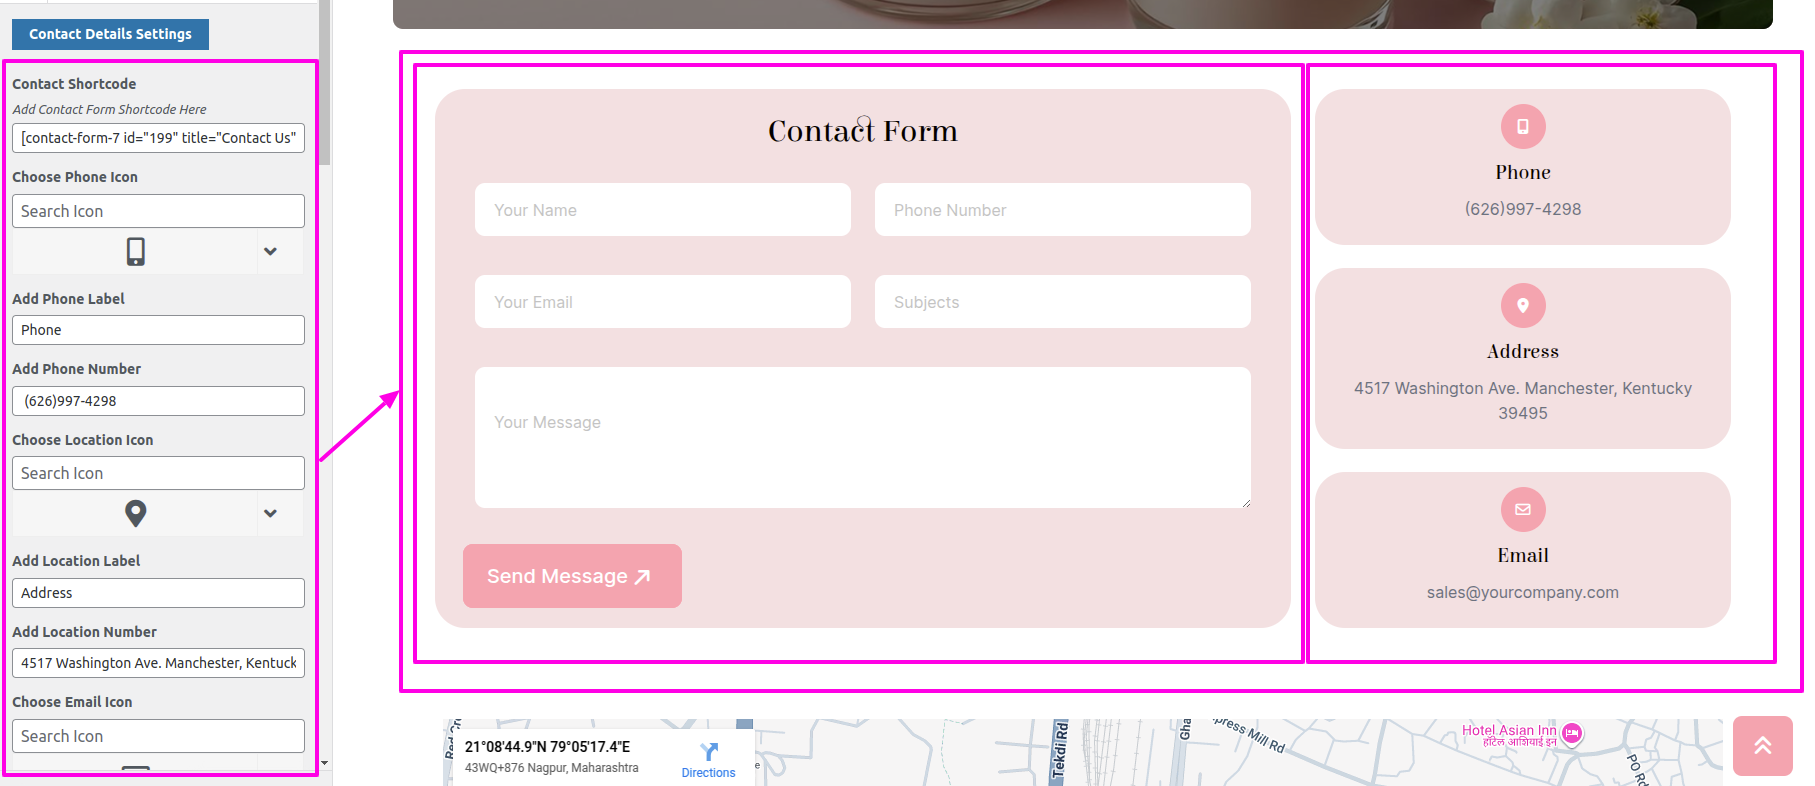This screenshot has width=1815, height=786.
Task: Click the scroll-to-top double arrow button
Action: (x=1762, y=746)
